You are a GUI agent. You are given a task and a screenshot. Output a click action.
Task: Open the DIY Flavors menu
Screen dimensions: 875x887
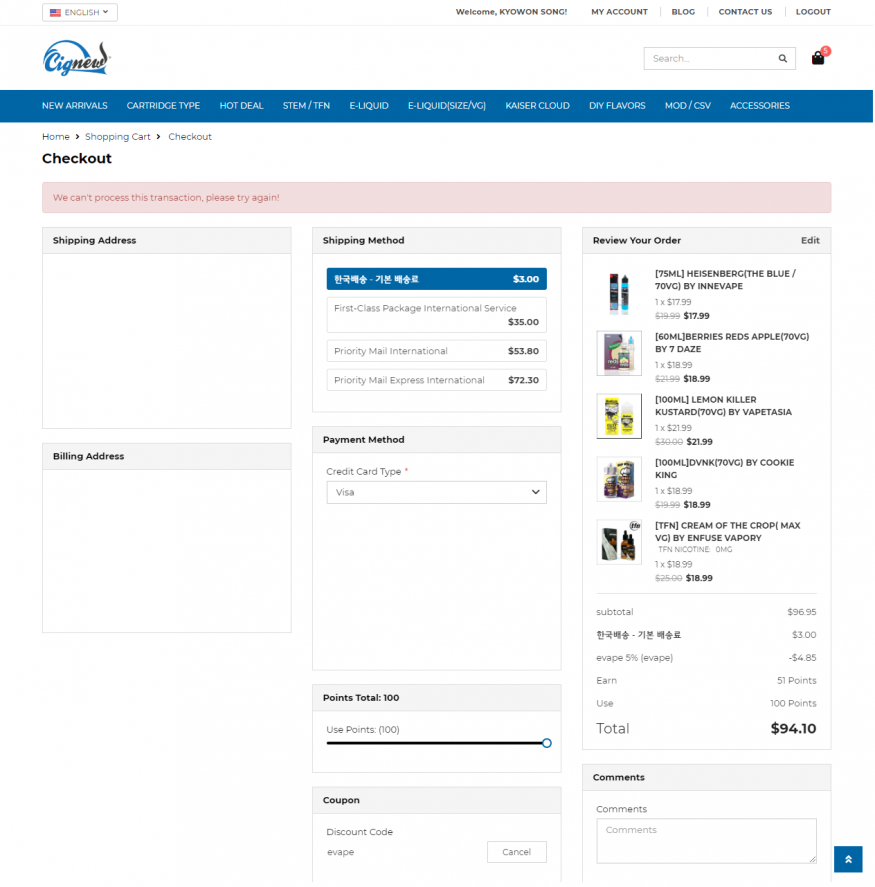click(618, 106)
